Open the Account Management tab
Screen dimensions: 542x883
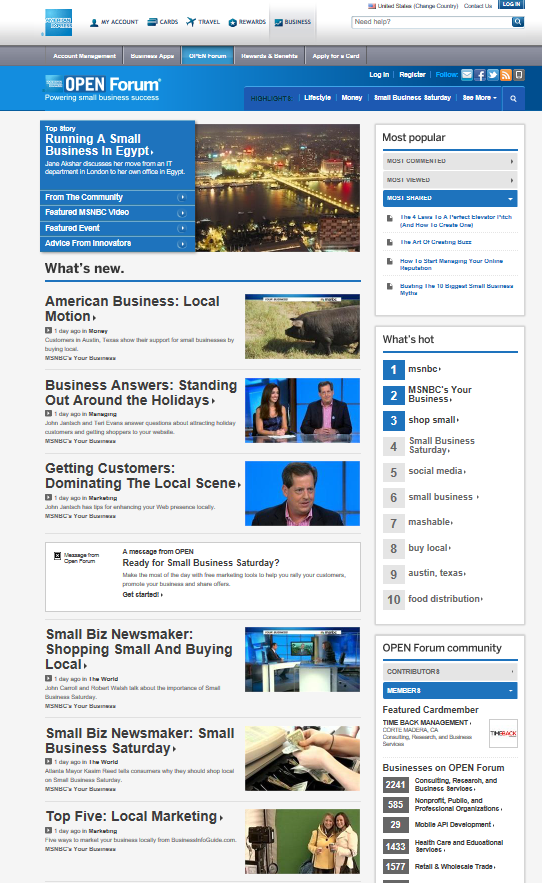(x=84, y=56)
